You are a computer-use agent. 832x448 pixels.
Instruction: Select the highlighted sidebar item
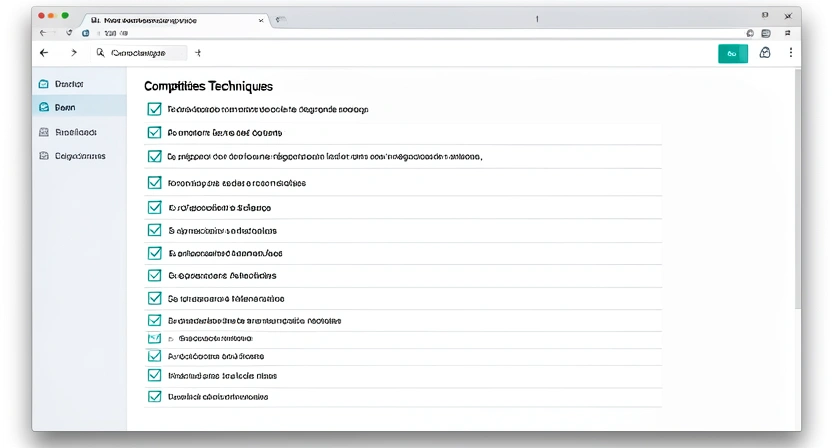(79, 107)
